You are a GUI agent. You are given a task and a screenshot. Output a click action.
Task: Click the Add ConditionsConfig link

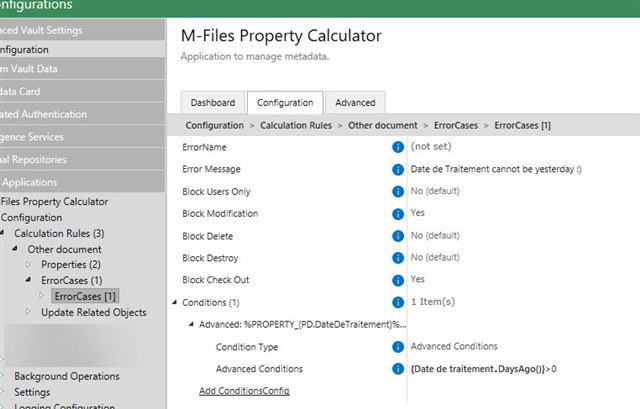pos(244,390)
